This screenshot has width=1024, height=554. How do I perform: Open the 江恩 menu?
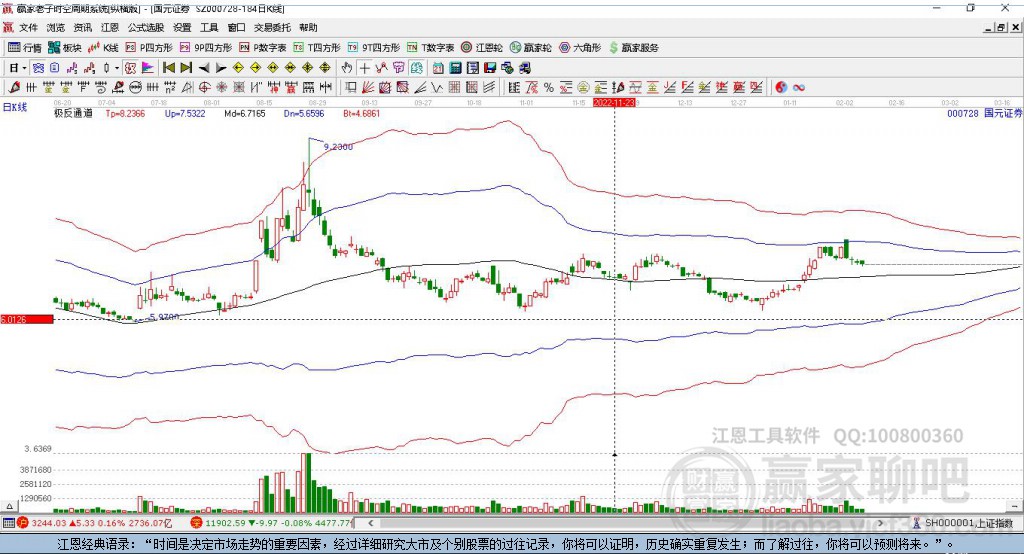point(109,28)
